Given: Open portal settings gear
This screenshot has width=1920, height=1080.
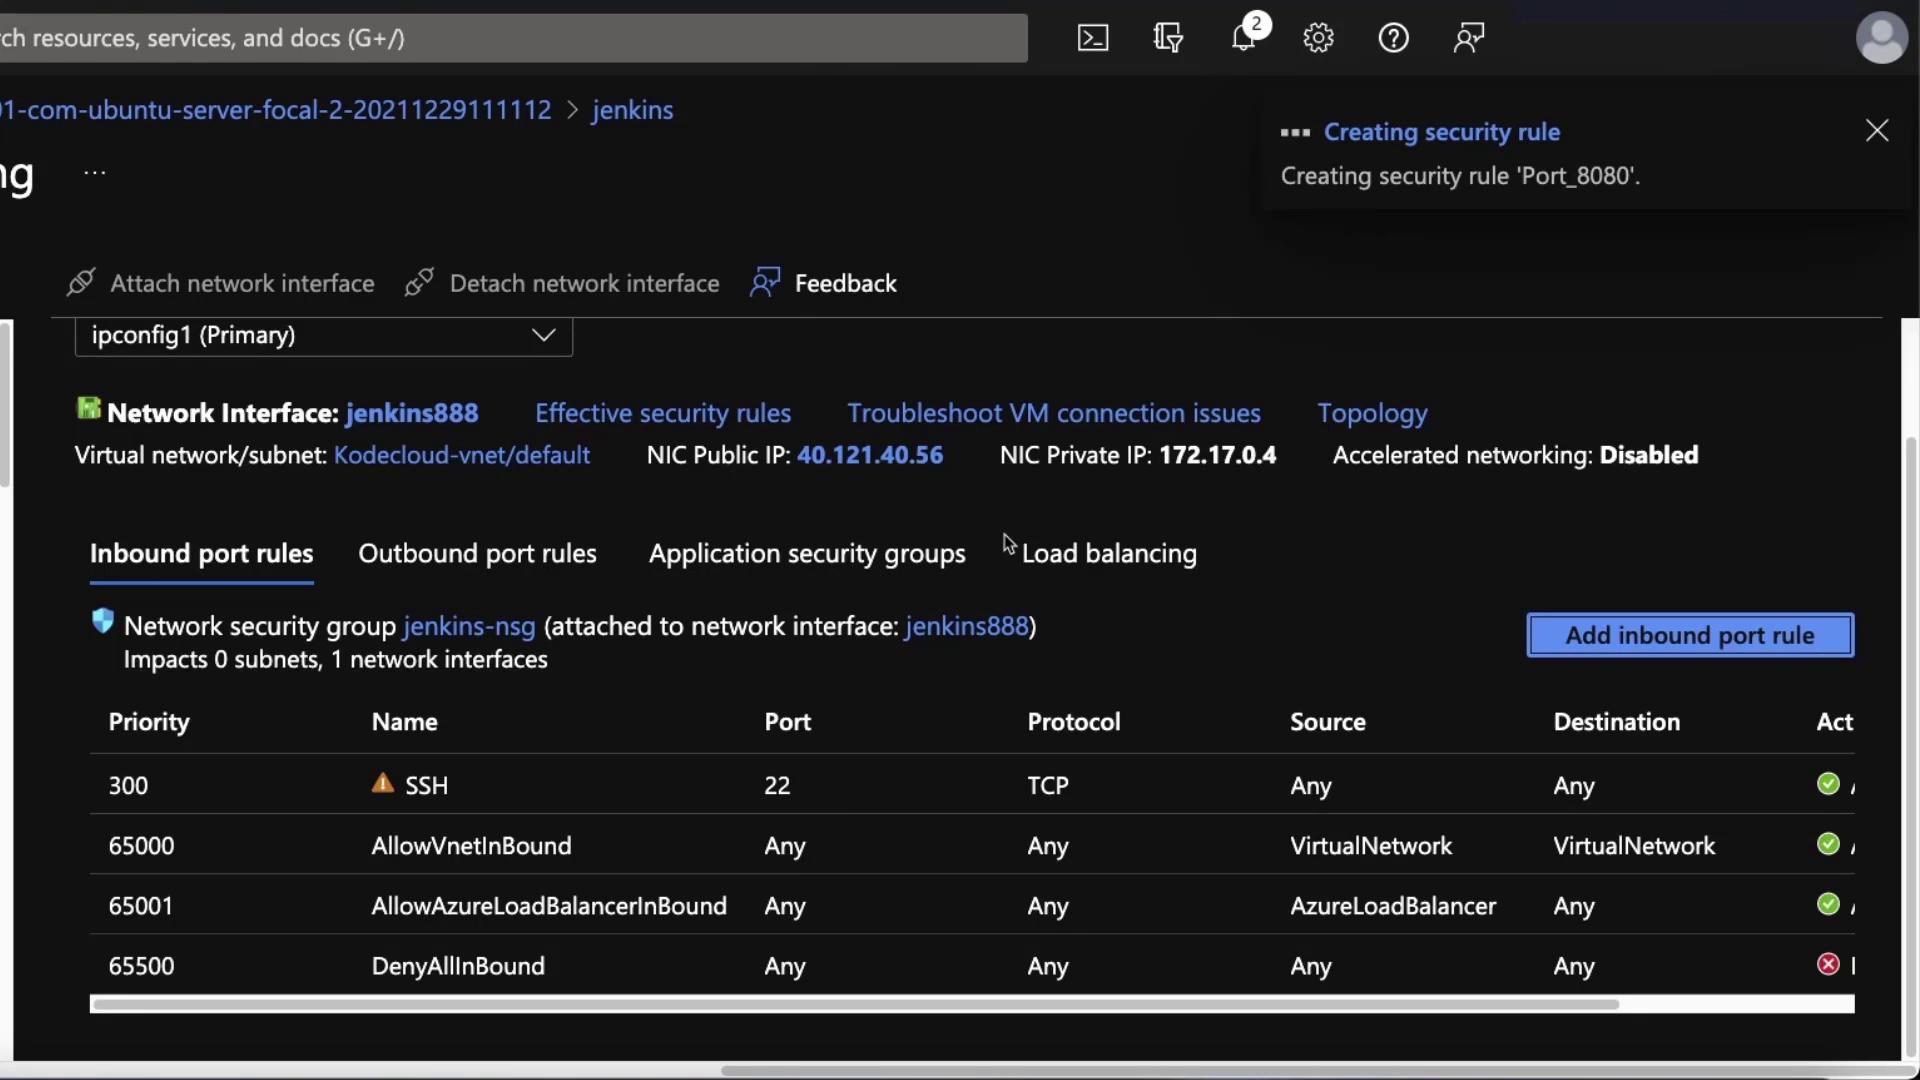Looking at the screenshot, I should tap(1318, 38).
